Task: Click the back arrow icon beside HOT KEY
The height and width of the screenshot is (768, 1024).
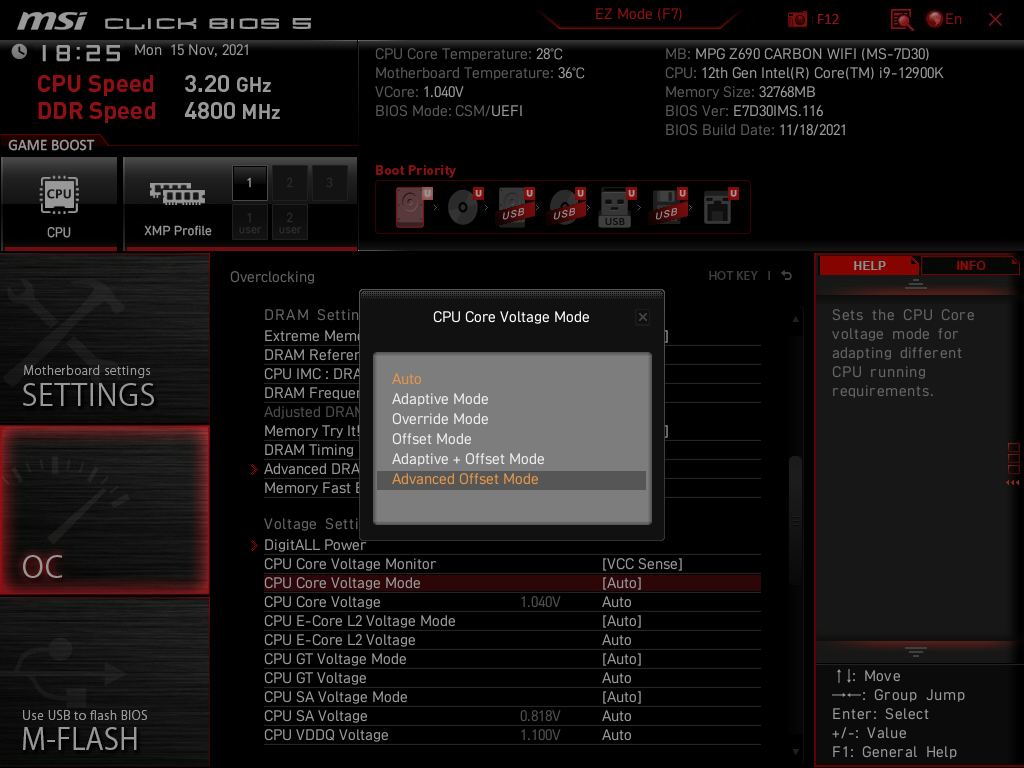Action: (786, 276)
